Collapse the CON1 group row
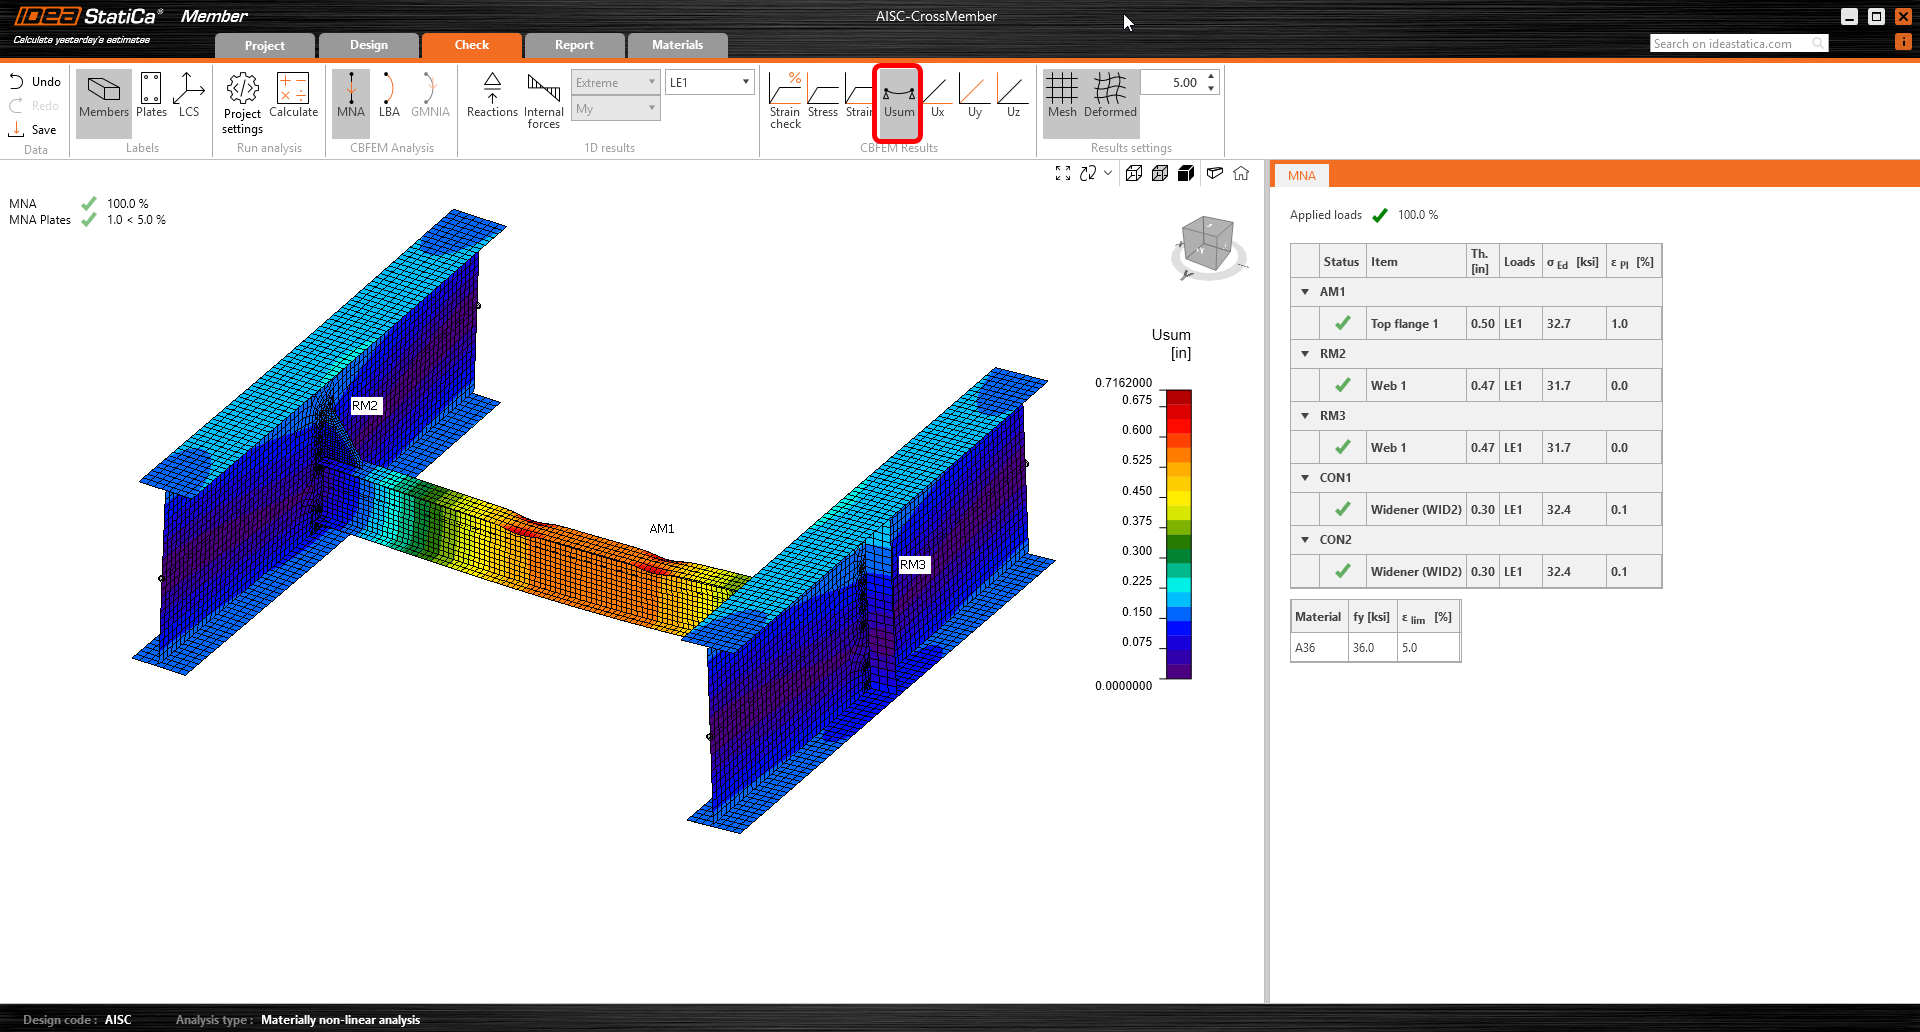The height and width of the screenshot is (1032, 1920). click(x=1305, y=478)
